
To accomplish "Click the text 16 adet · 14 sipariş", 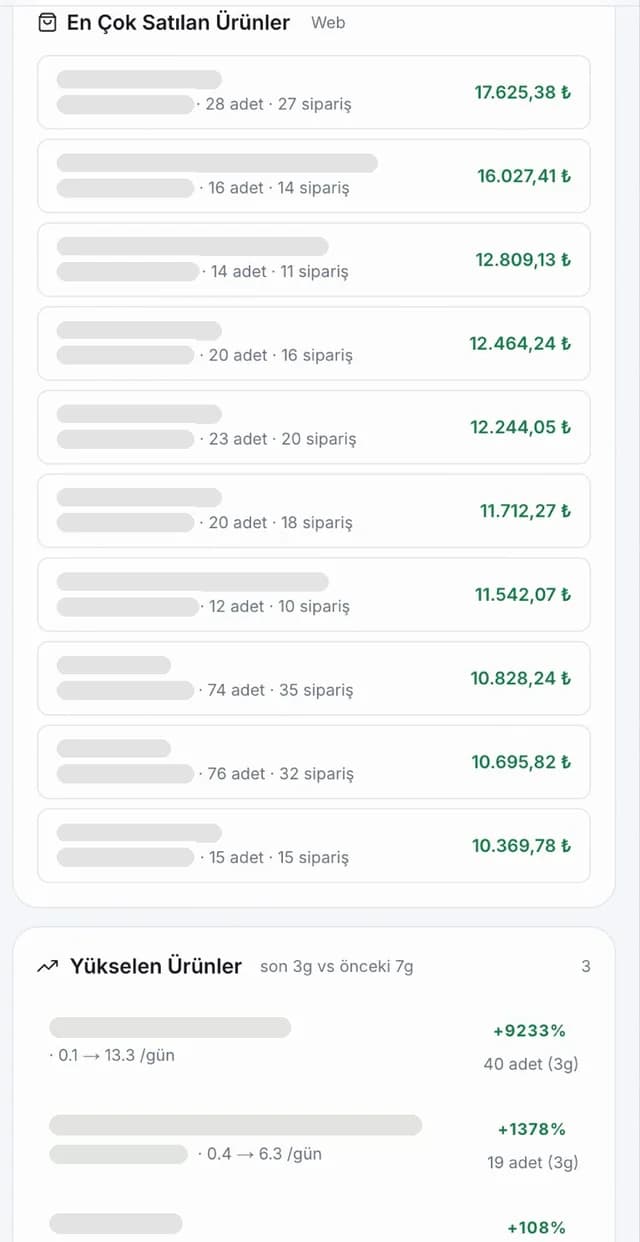I will click(279, 188).
